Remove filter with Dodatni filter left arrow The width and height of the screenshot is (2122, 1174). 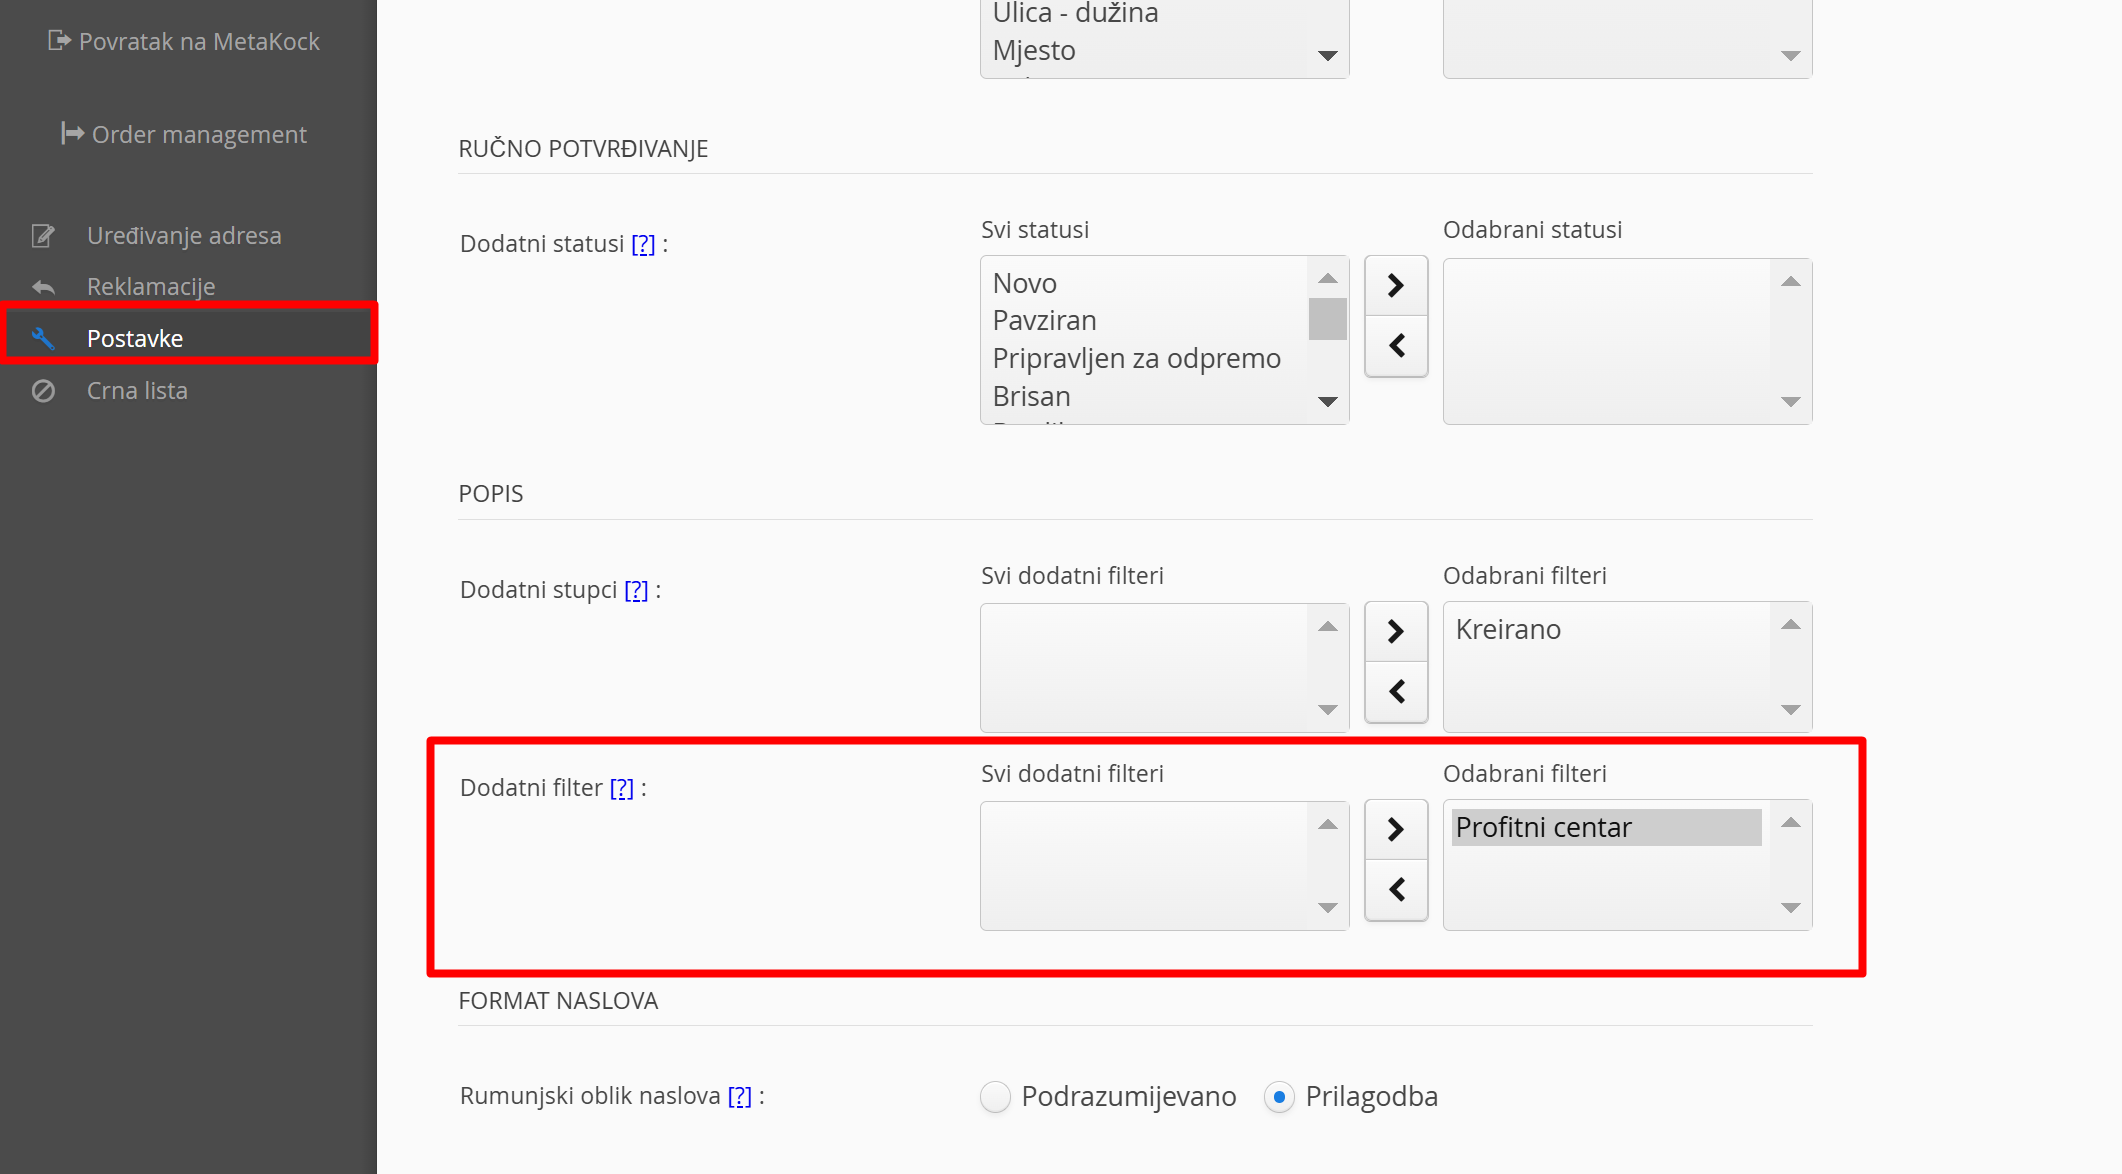1396,889
